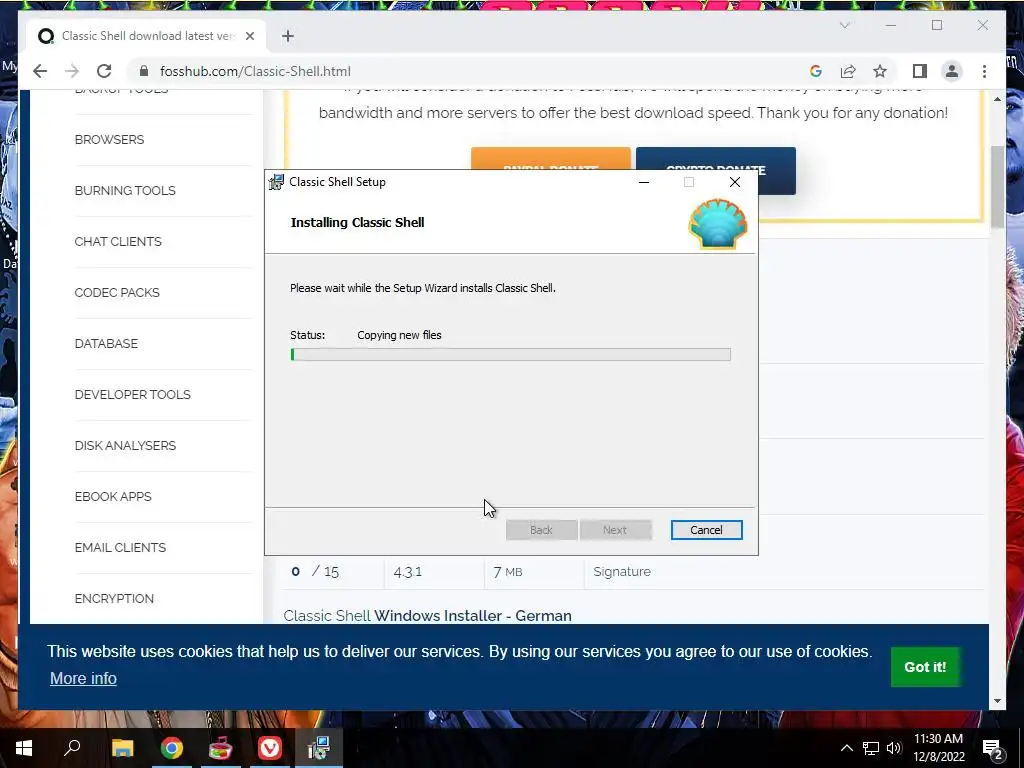Open tab search dropdown chevron
The image size is (1024, 768).
point(844,25)
